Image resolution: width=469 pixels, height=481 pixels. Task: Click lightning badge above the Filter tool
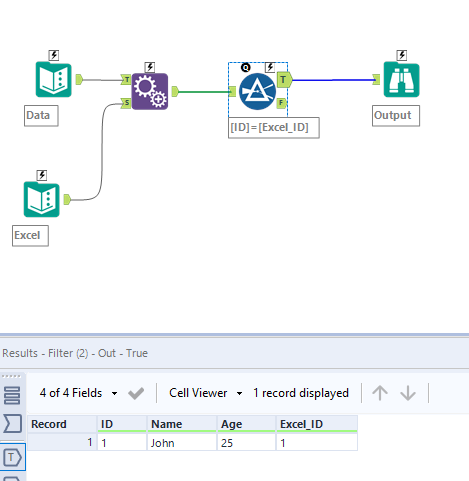click(270, 67)
